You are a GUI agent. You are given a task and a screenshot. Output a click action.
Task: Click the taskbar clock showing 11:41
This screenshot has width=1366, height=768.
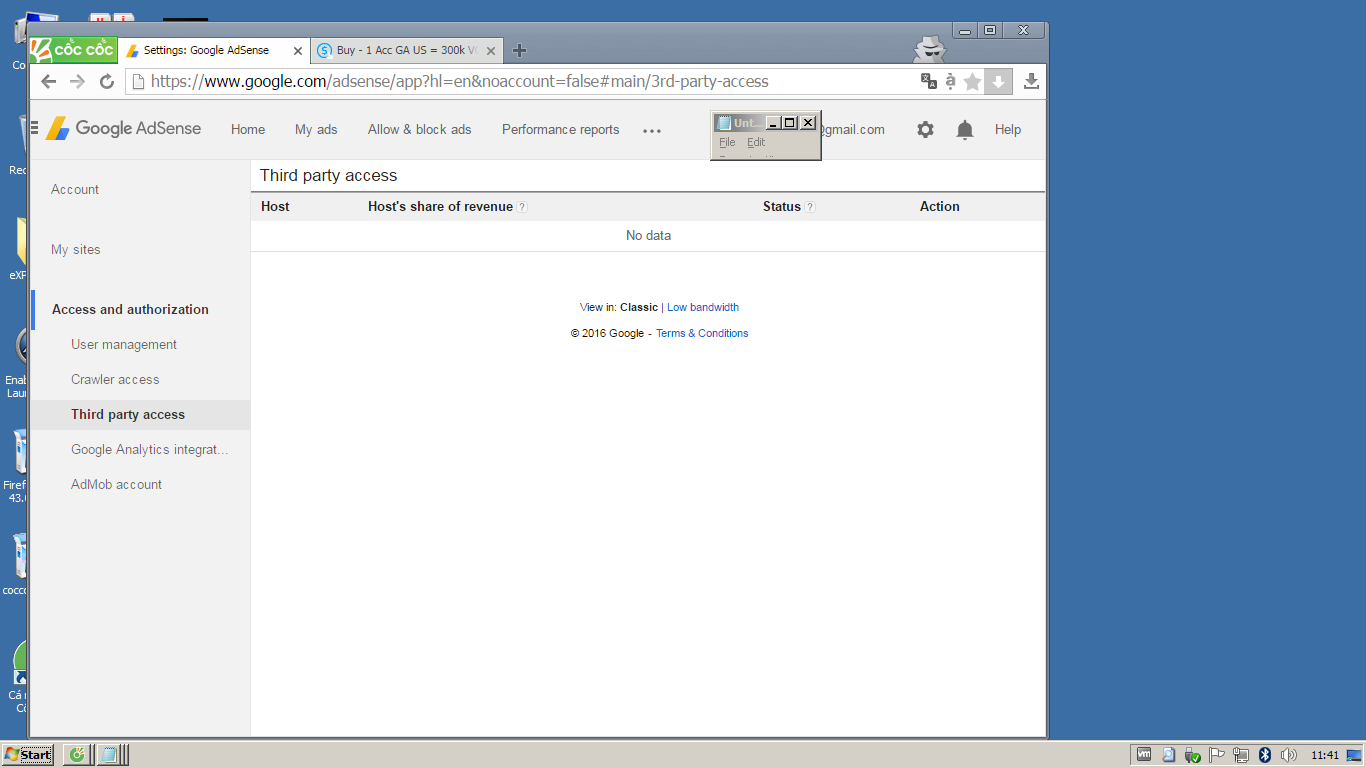click(1325, 755)
